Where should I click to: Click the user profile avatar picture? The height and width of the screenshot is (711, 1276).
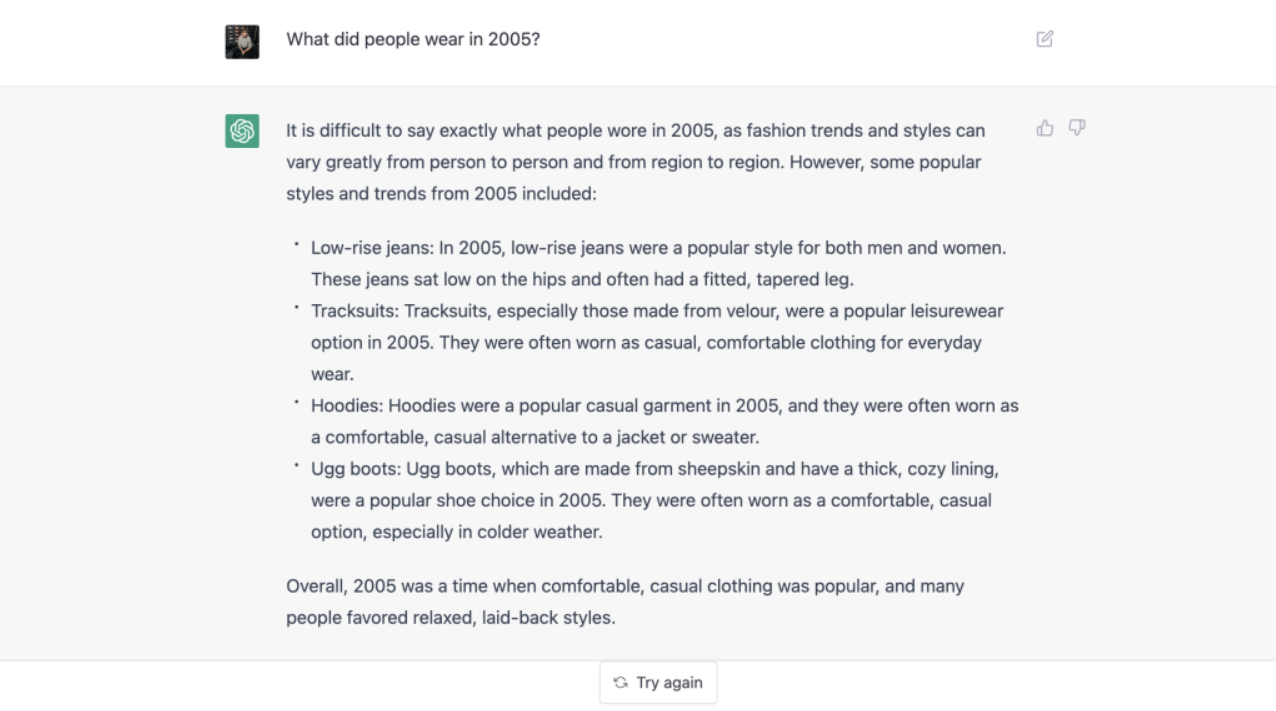(x=242, y=42)
